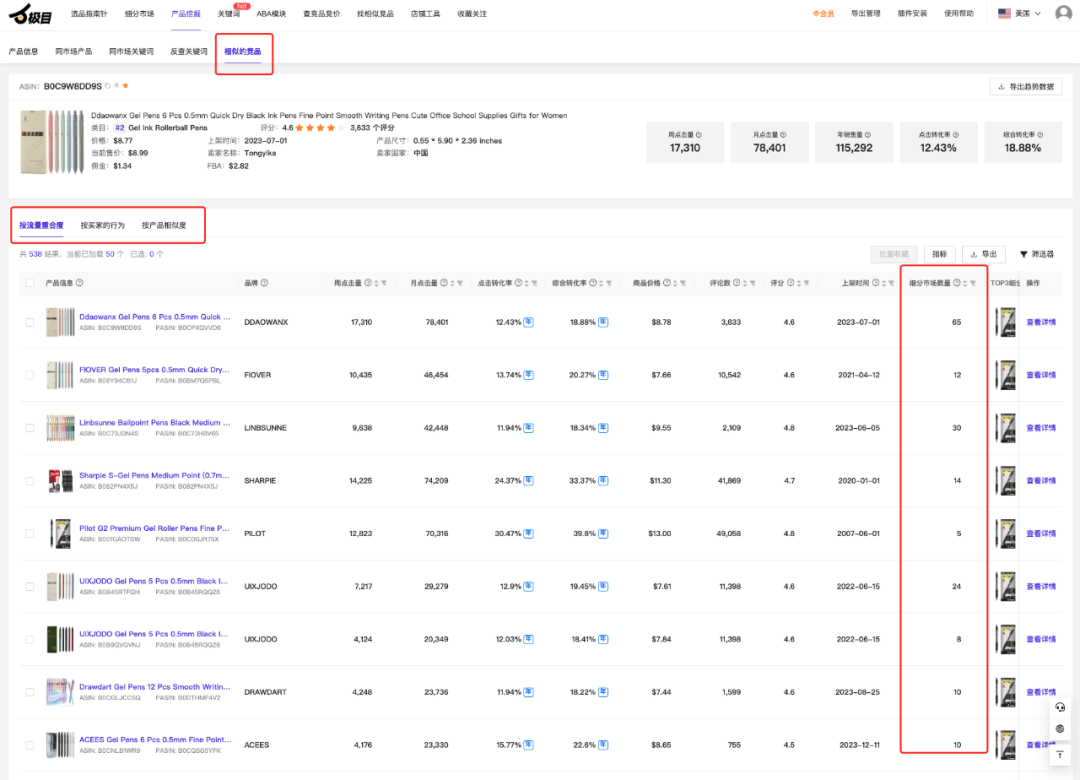Screen dimensions: 1080x780
Task: Sort by 细分市场数量 using its sort arrows
Action: pyautogui.click(x=965, y=283)
